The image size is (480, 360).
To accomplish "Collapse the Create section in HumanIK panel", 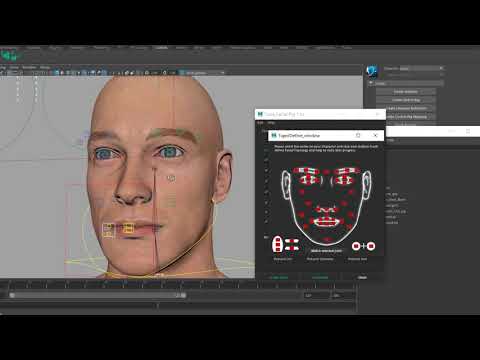I will point(371,83).
